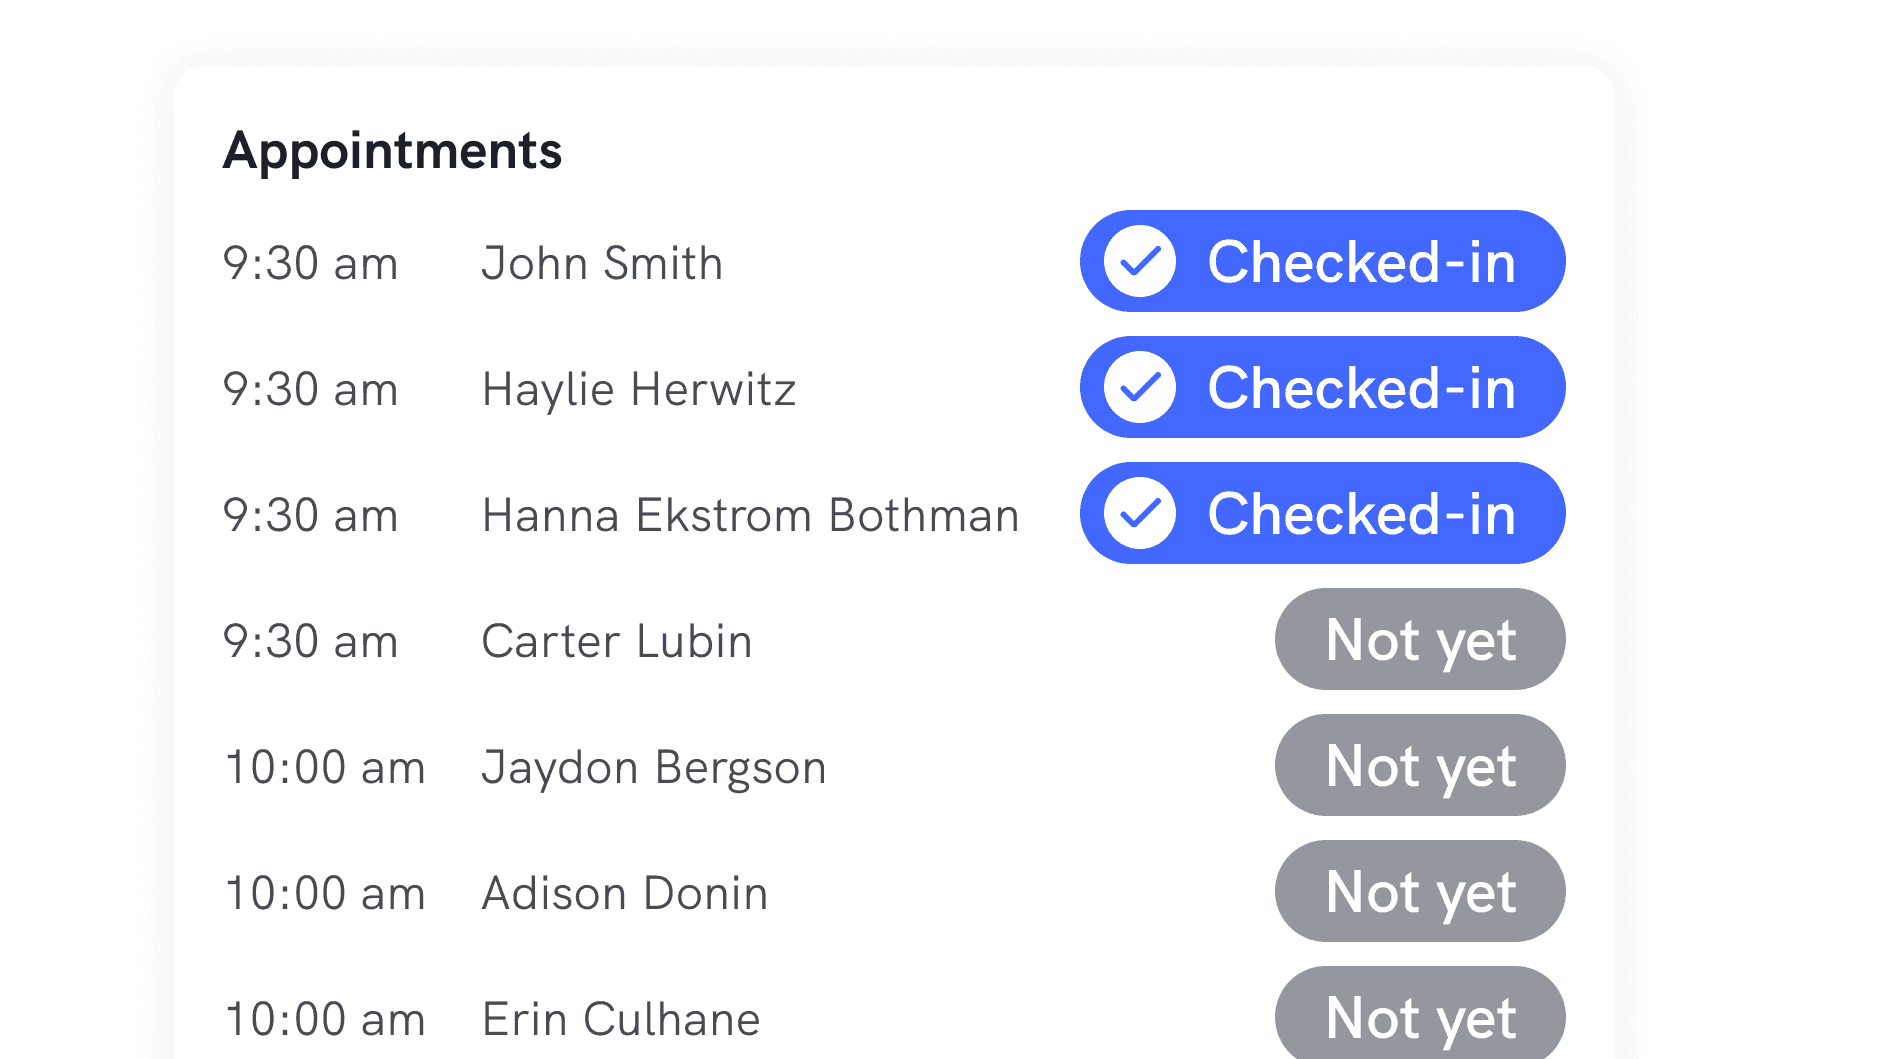The width and height of the screenshot is (1884, 1059).
Task: Mark Jaydon Bergson via Not yet button
Action: 1419,766
